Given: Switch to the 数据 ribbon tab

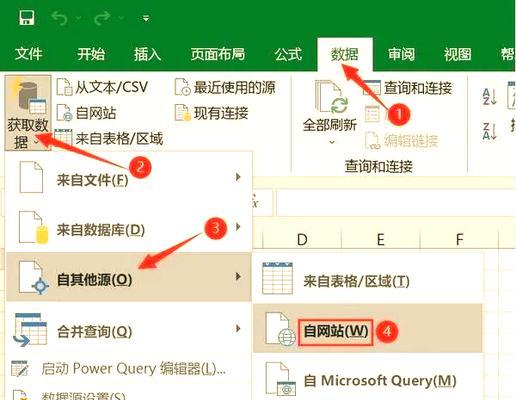Looking at the screenshot, I should (x=345, y=54).
